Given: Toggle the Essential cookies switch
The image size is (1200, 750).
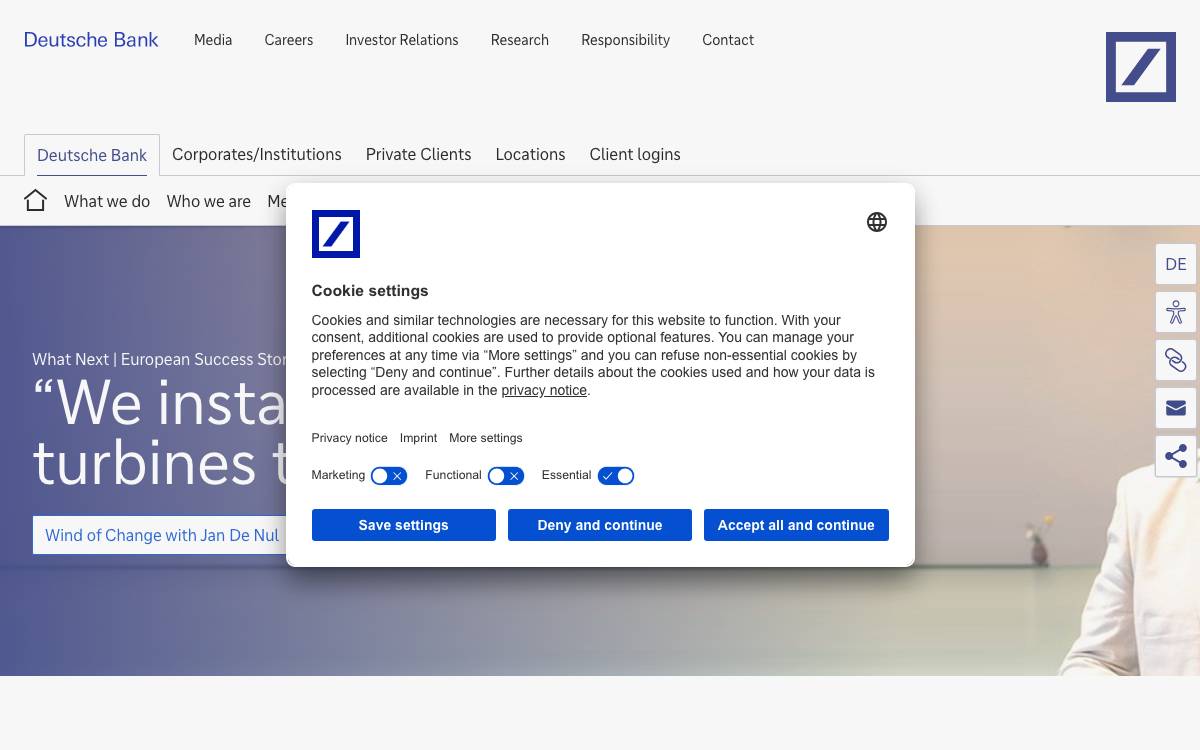Looking at the screenshot, I should tap(616, 476).
